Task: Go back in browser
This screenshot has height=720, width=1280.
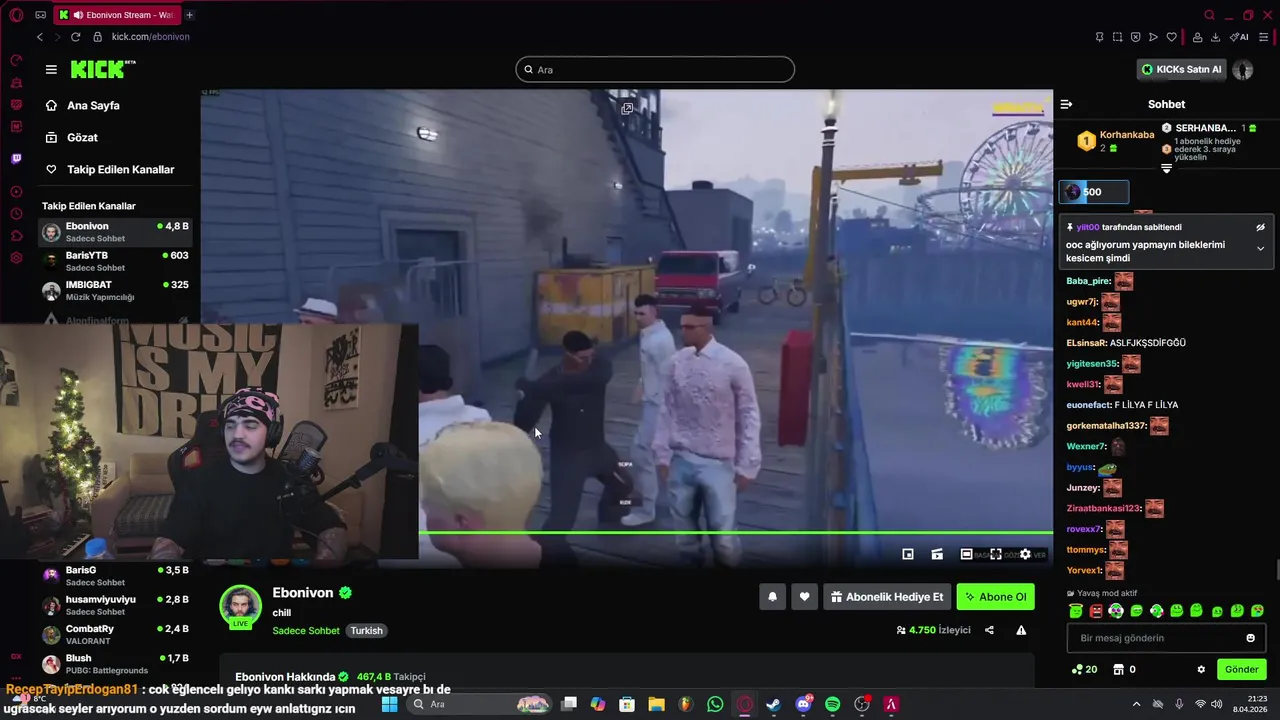Action: pyautogui.click(x=40, y=37)
